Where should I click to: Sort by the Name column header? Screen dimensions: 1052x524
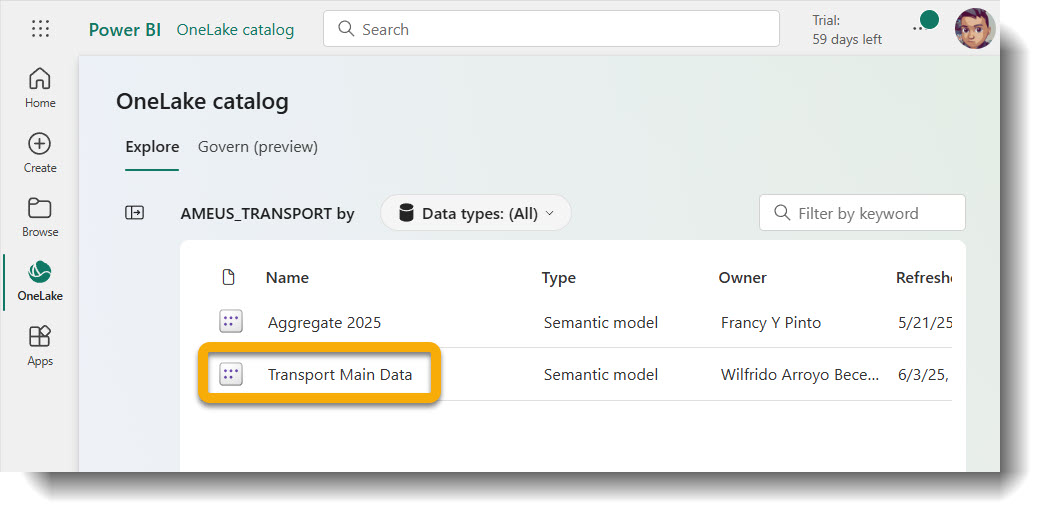point(287,278)
